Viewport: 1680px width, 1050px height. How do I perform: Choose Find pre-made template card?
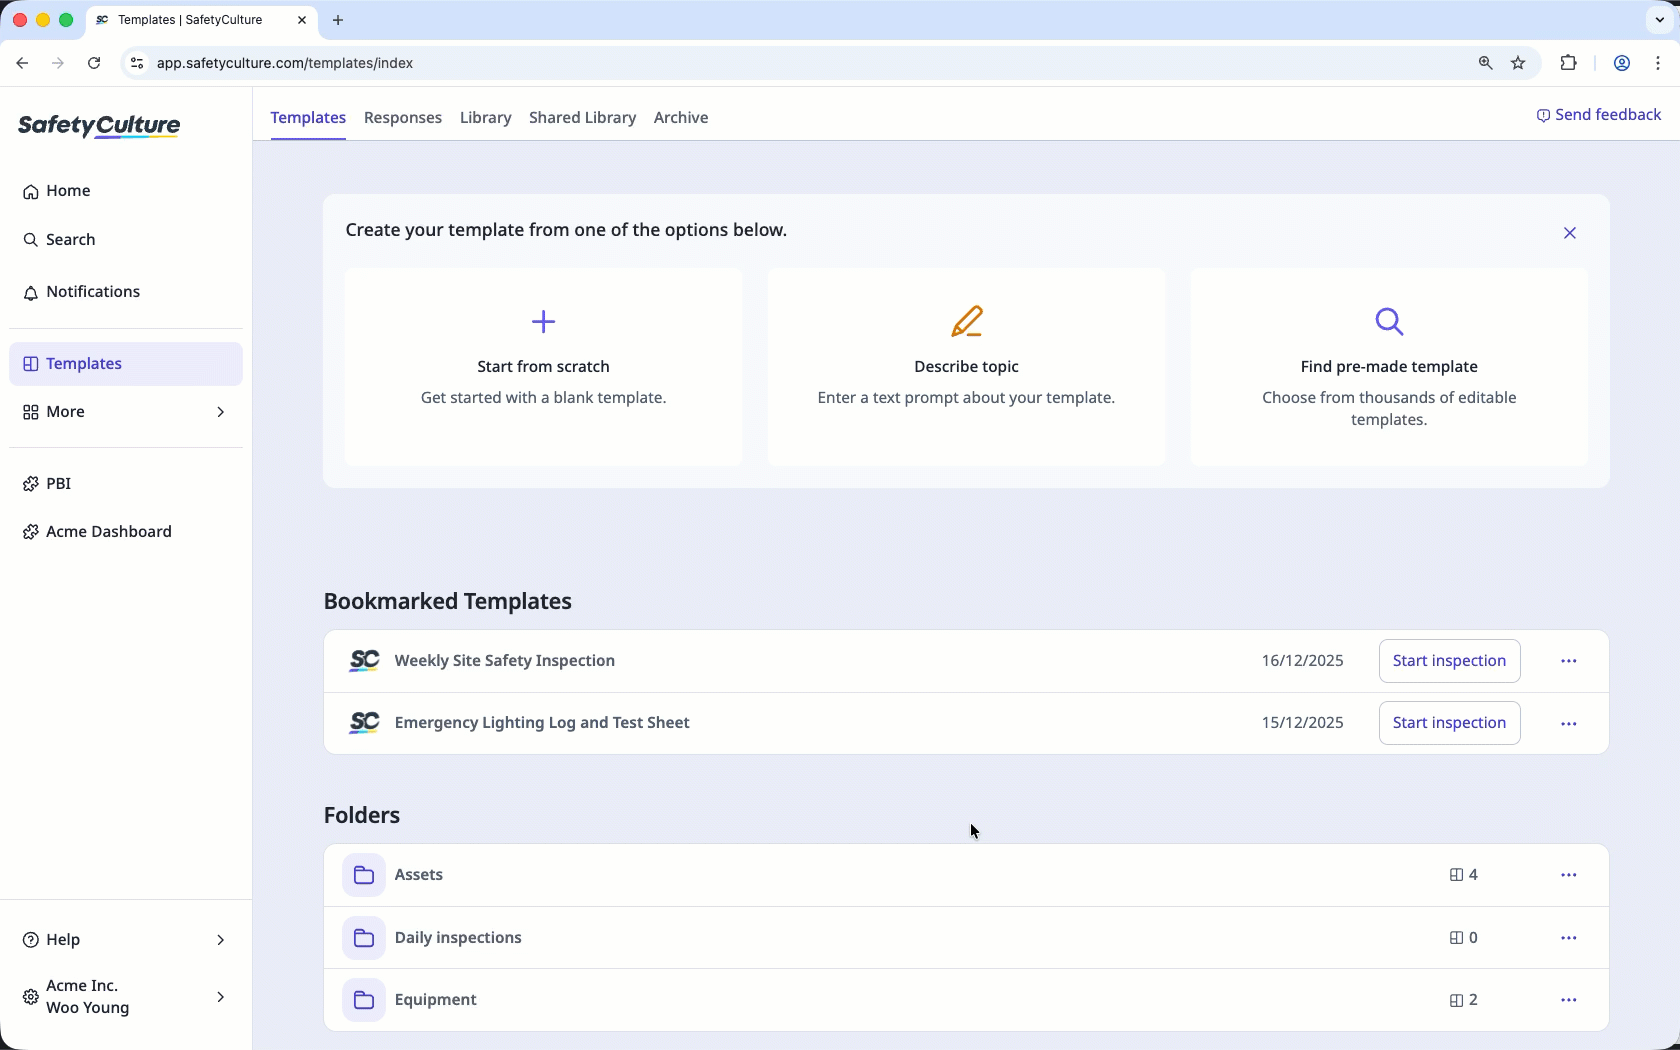click(1389, 367)
